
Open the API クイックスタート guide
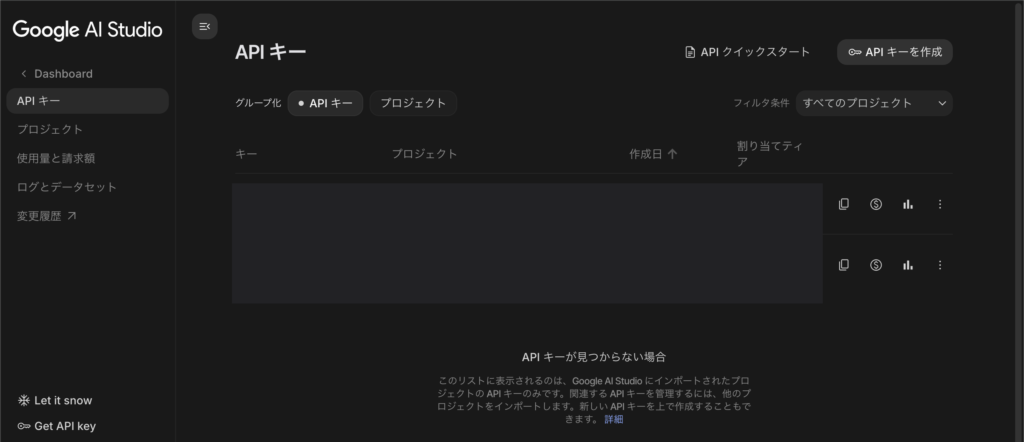click(747, 52)
